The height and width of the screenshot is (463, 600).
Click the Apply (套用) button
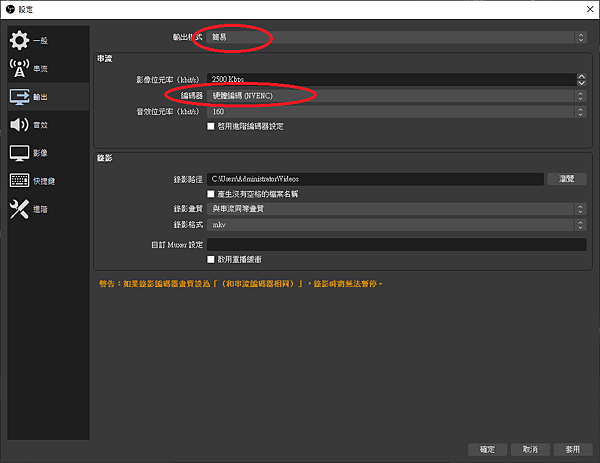(x=573, y=449)
